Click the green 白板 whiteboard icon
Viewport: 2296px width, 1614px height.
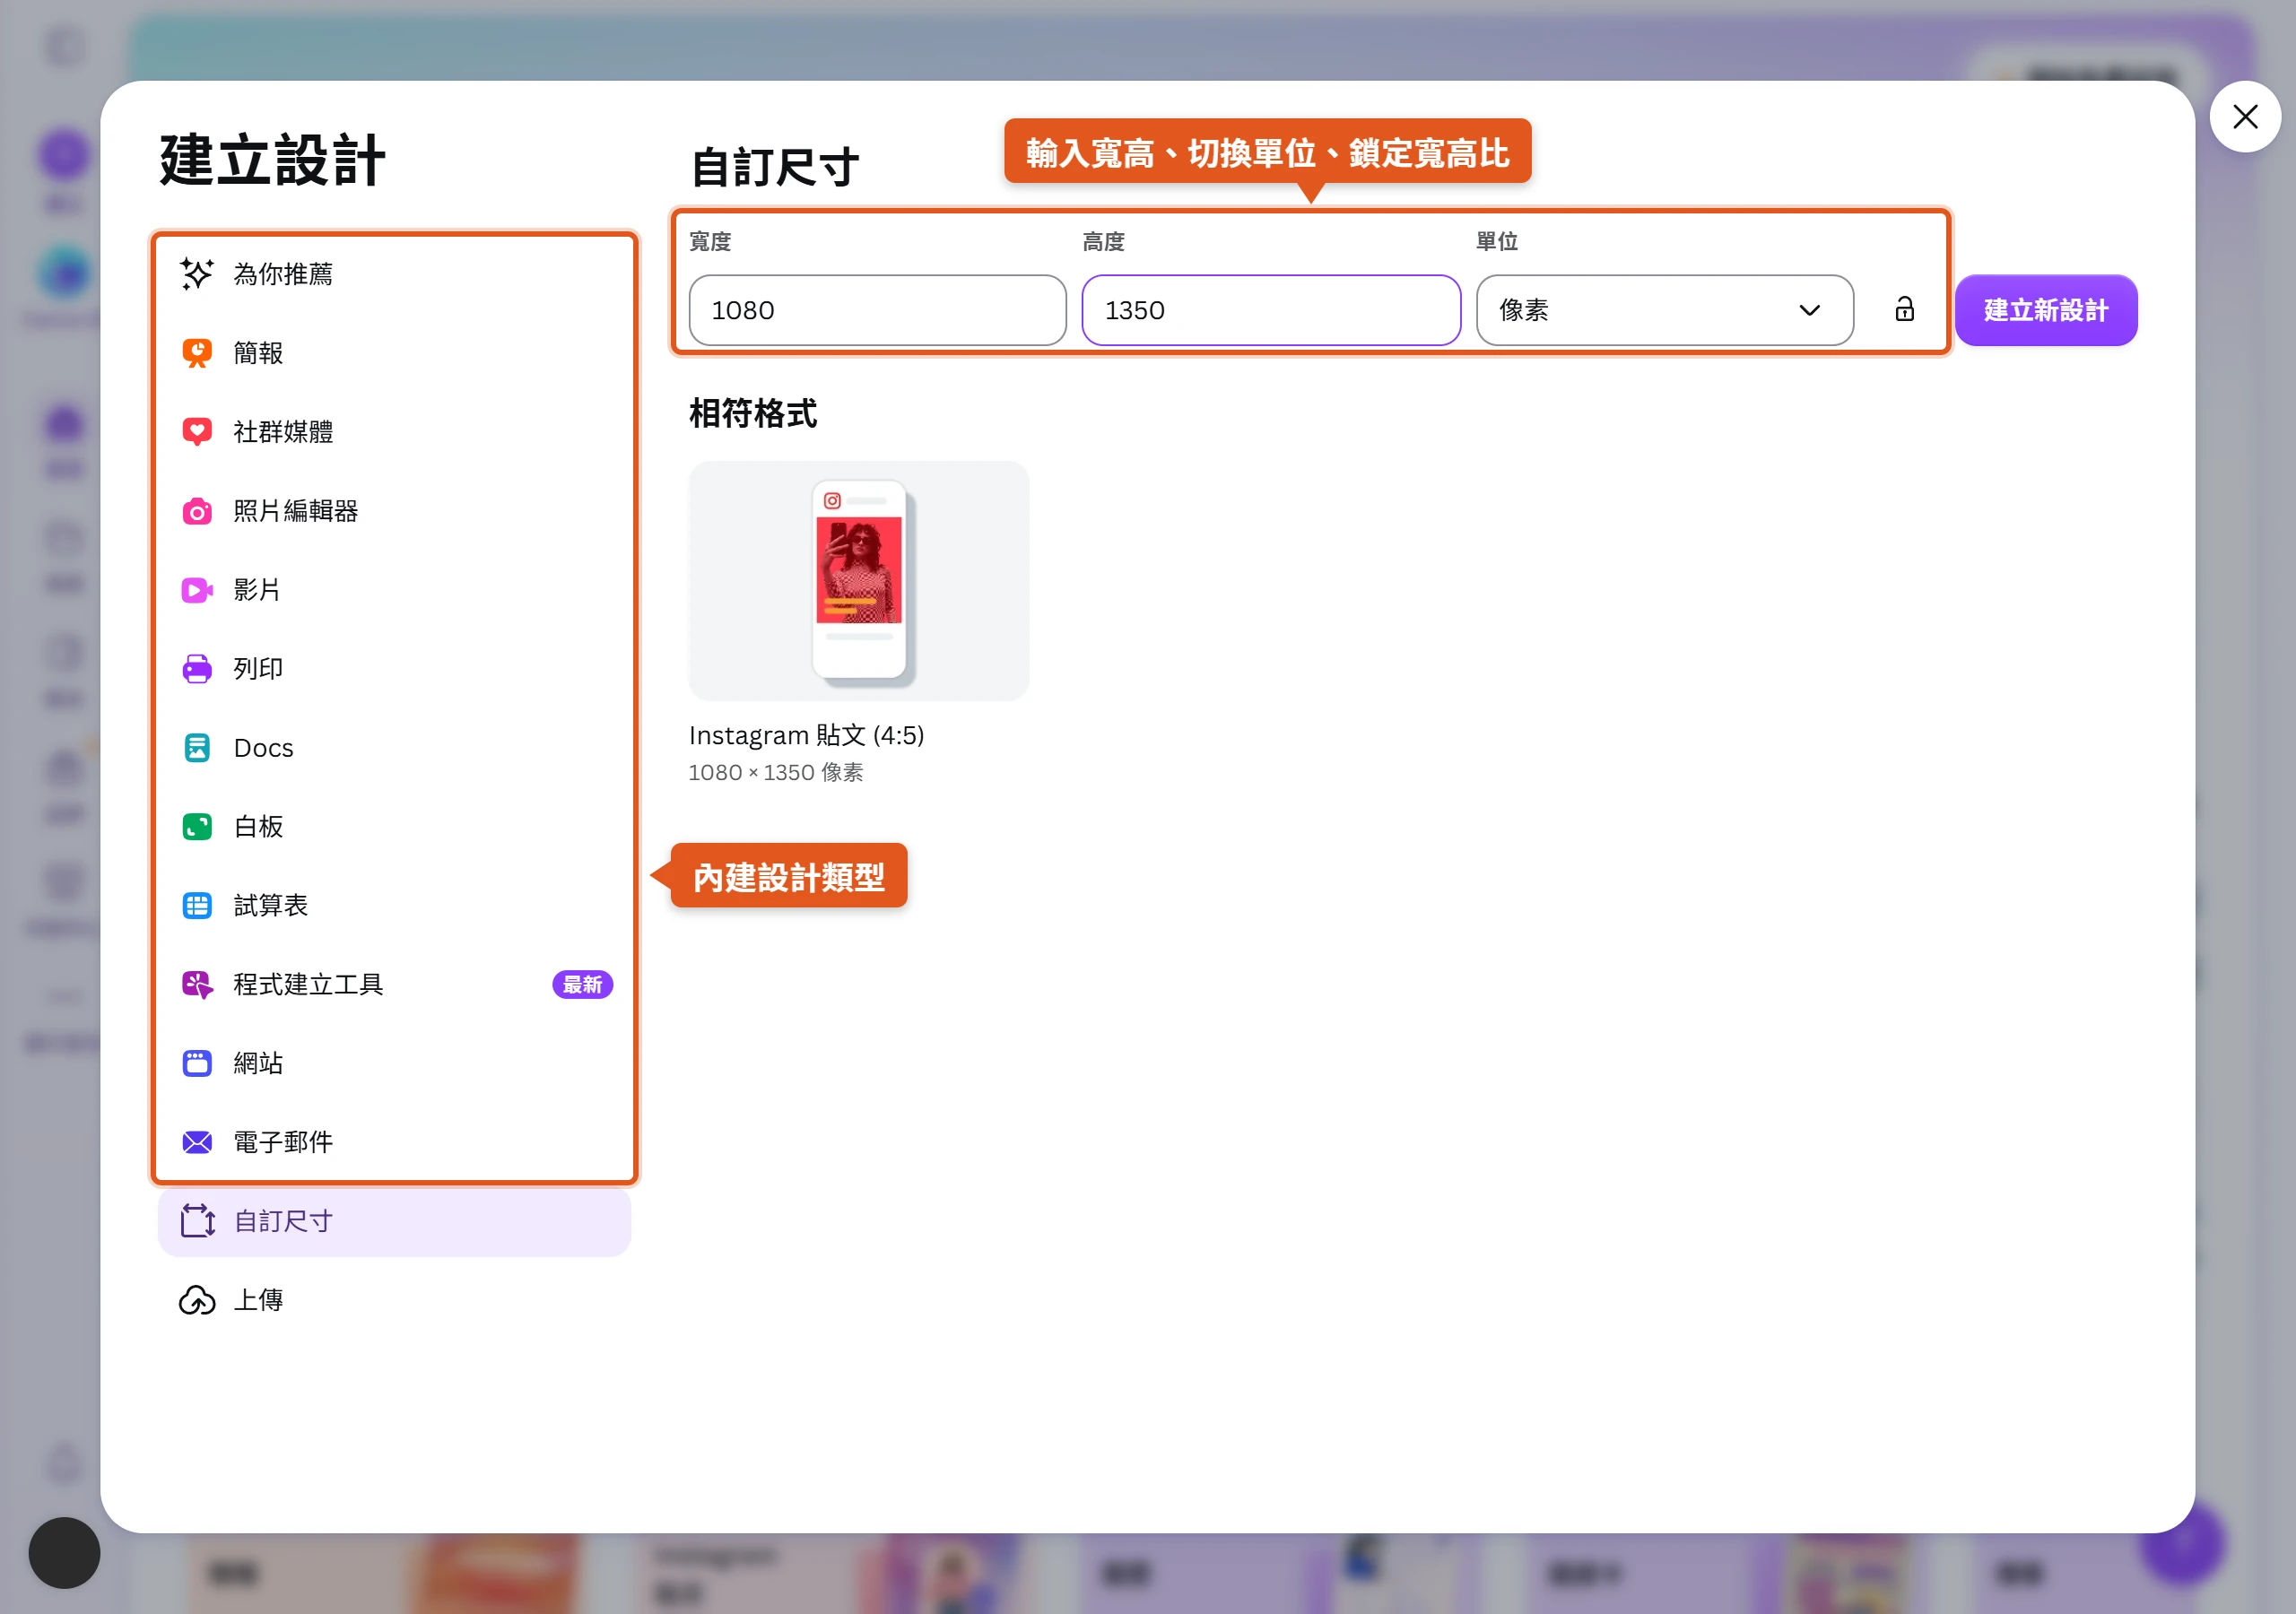197,827
